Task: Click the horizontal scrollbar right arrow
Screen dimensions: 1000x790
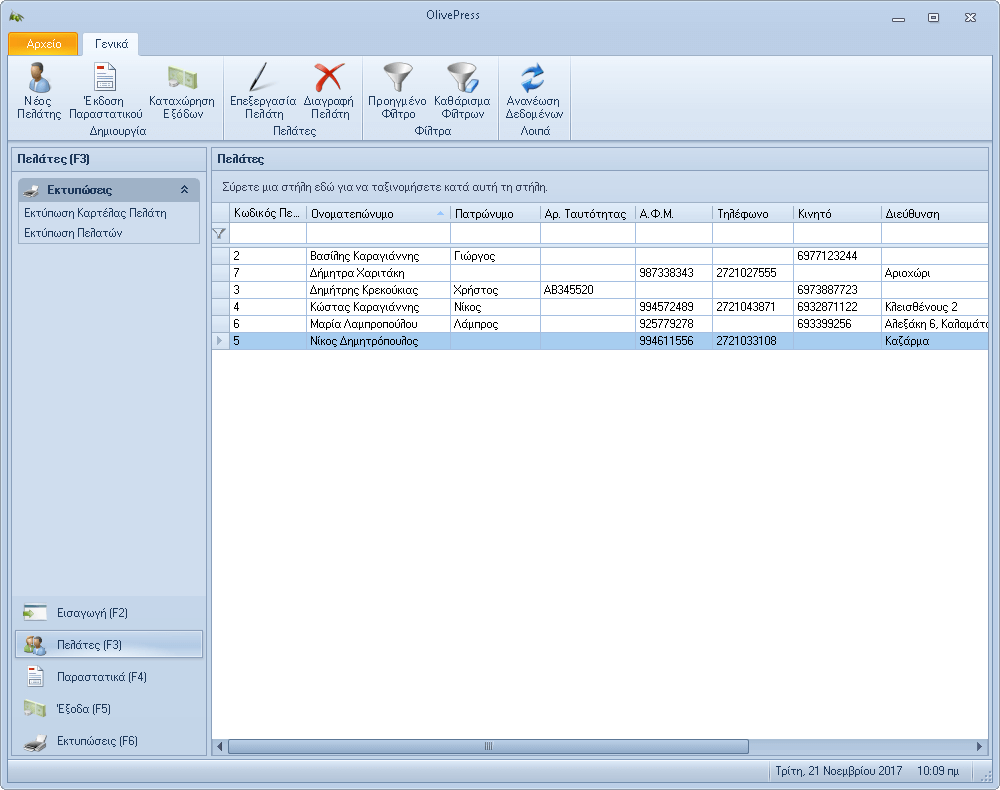Action: (x=981, y=746)
